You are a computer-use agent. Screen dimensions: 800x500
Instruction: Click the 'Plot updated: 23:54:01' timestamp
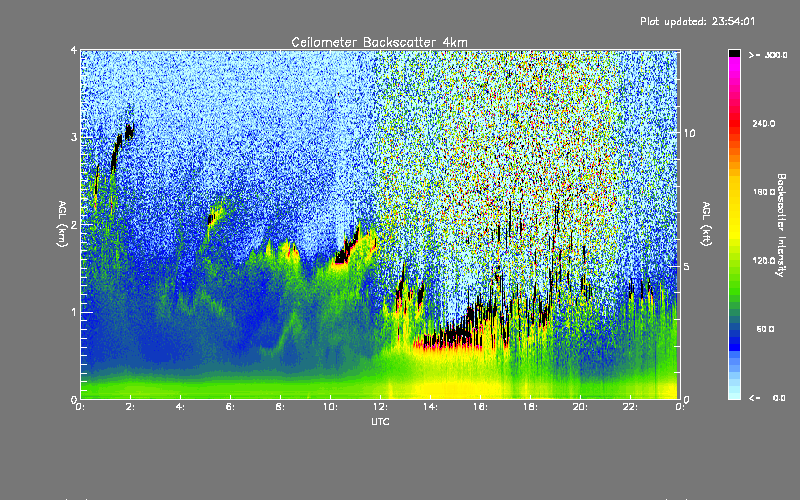click(697, 21)
